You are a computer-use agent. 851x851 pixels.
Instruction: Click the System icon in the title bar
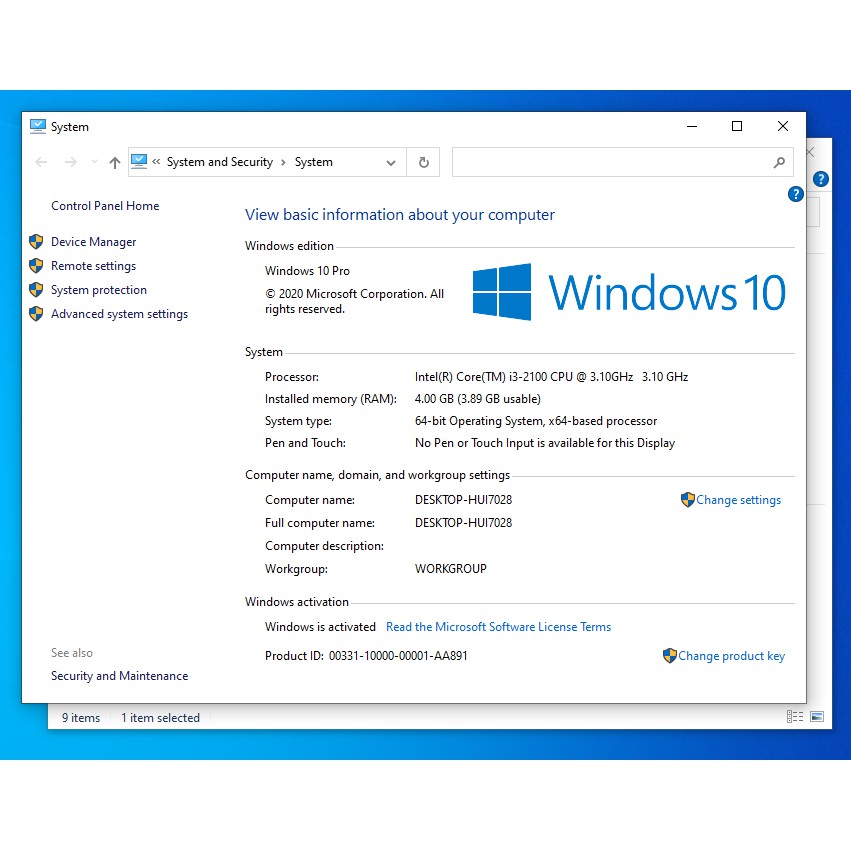[x=38, y=127]
